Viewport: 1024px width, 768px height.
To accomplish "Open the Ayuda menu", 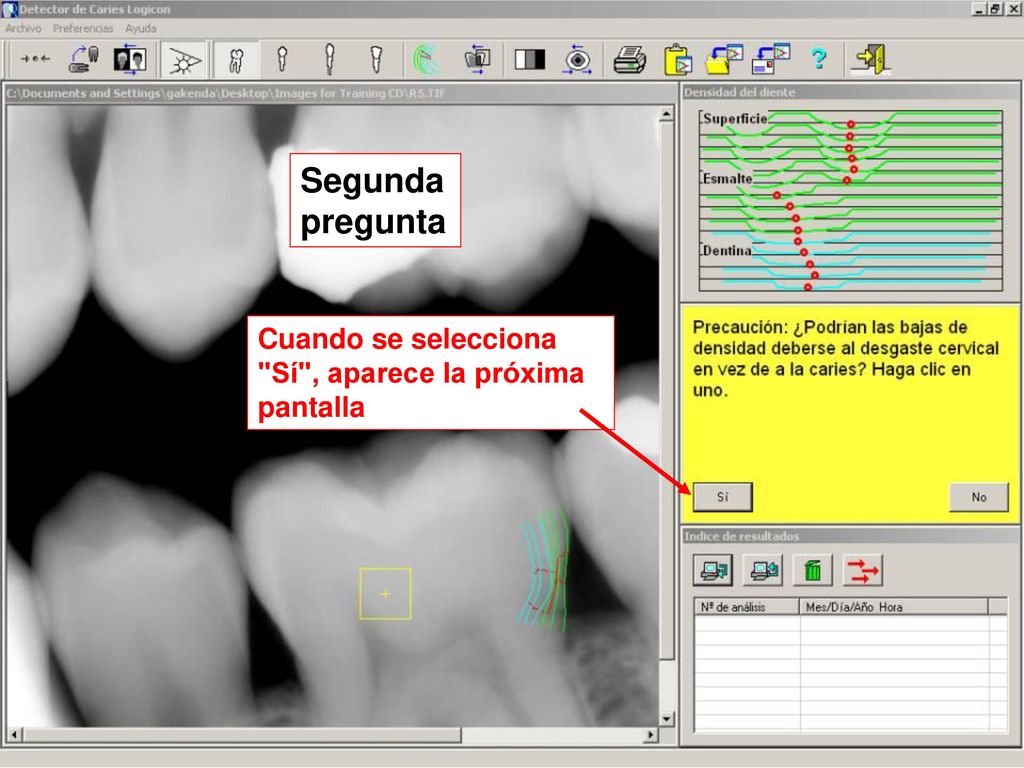I will click(141, 29).
